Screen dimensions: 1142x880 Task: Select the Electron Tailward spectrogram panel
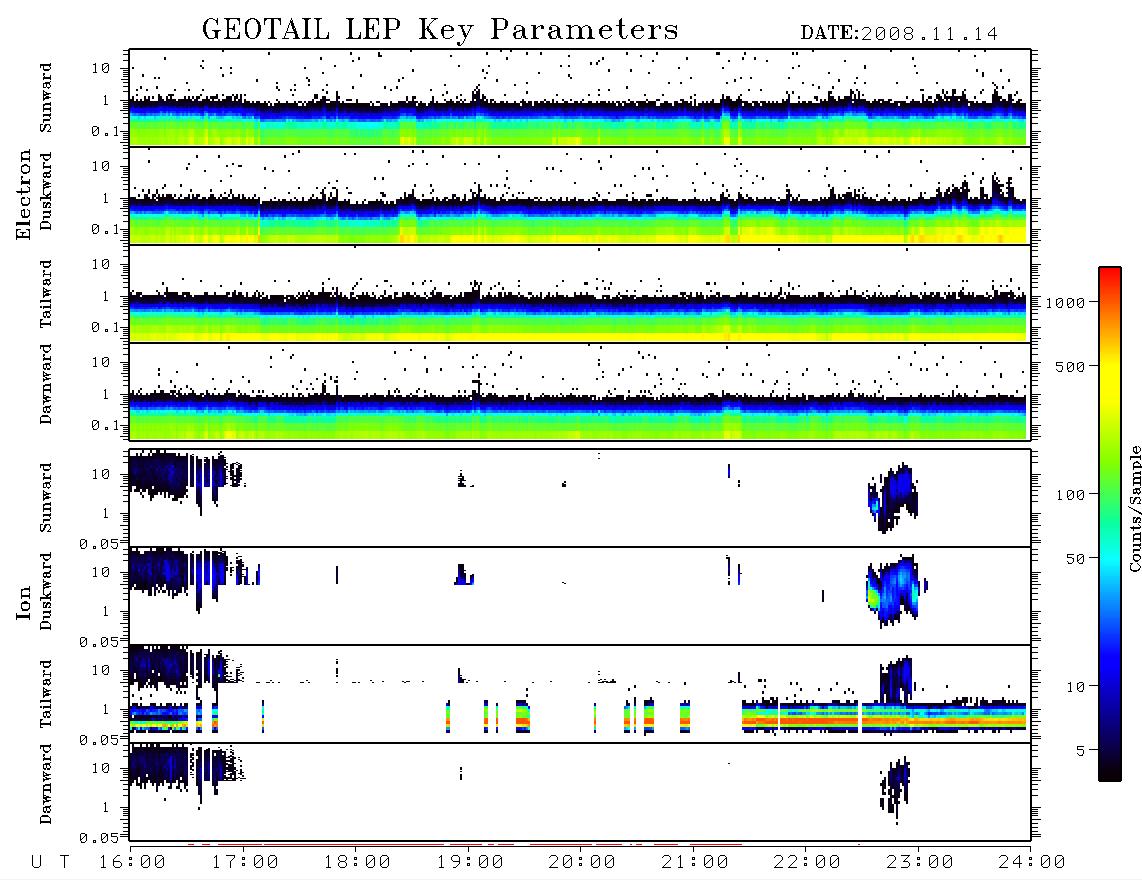(580, 294)
